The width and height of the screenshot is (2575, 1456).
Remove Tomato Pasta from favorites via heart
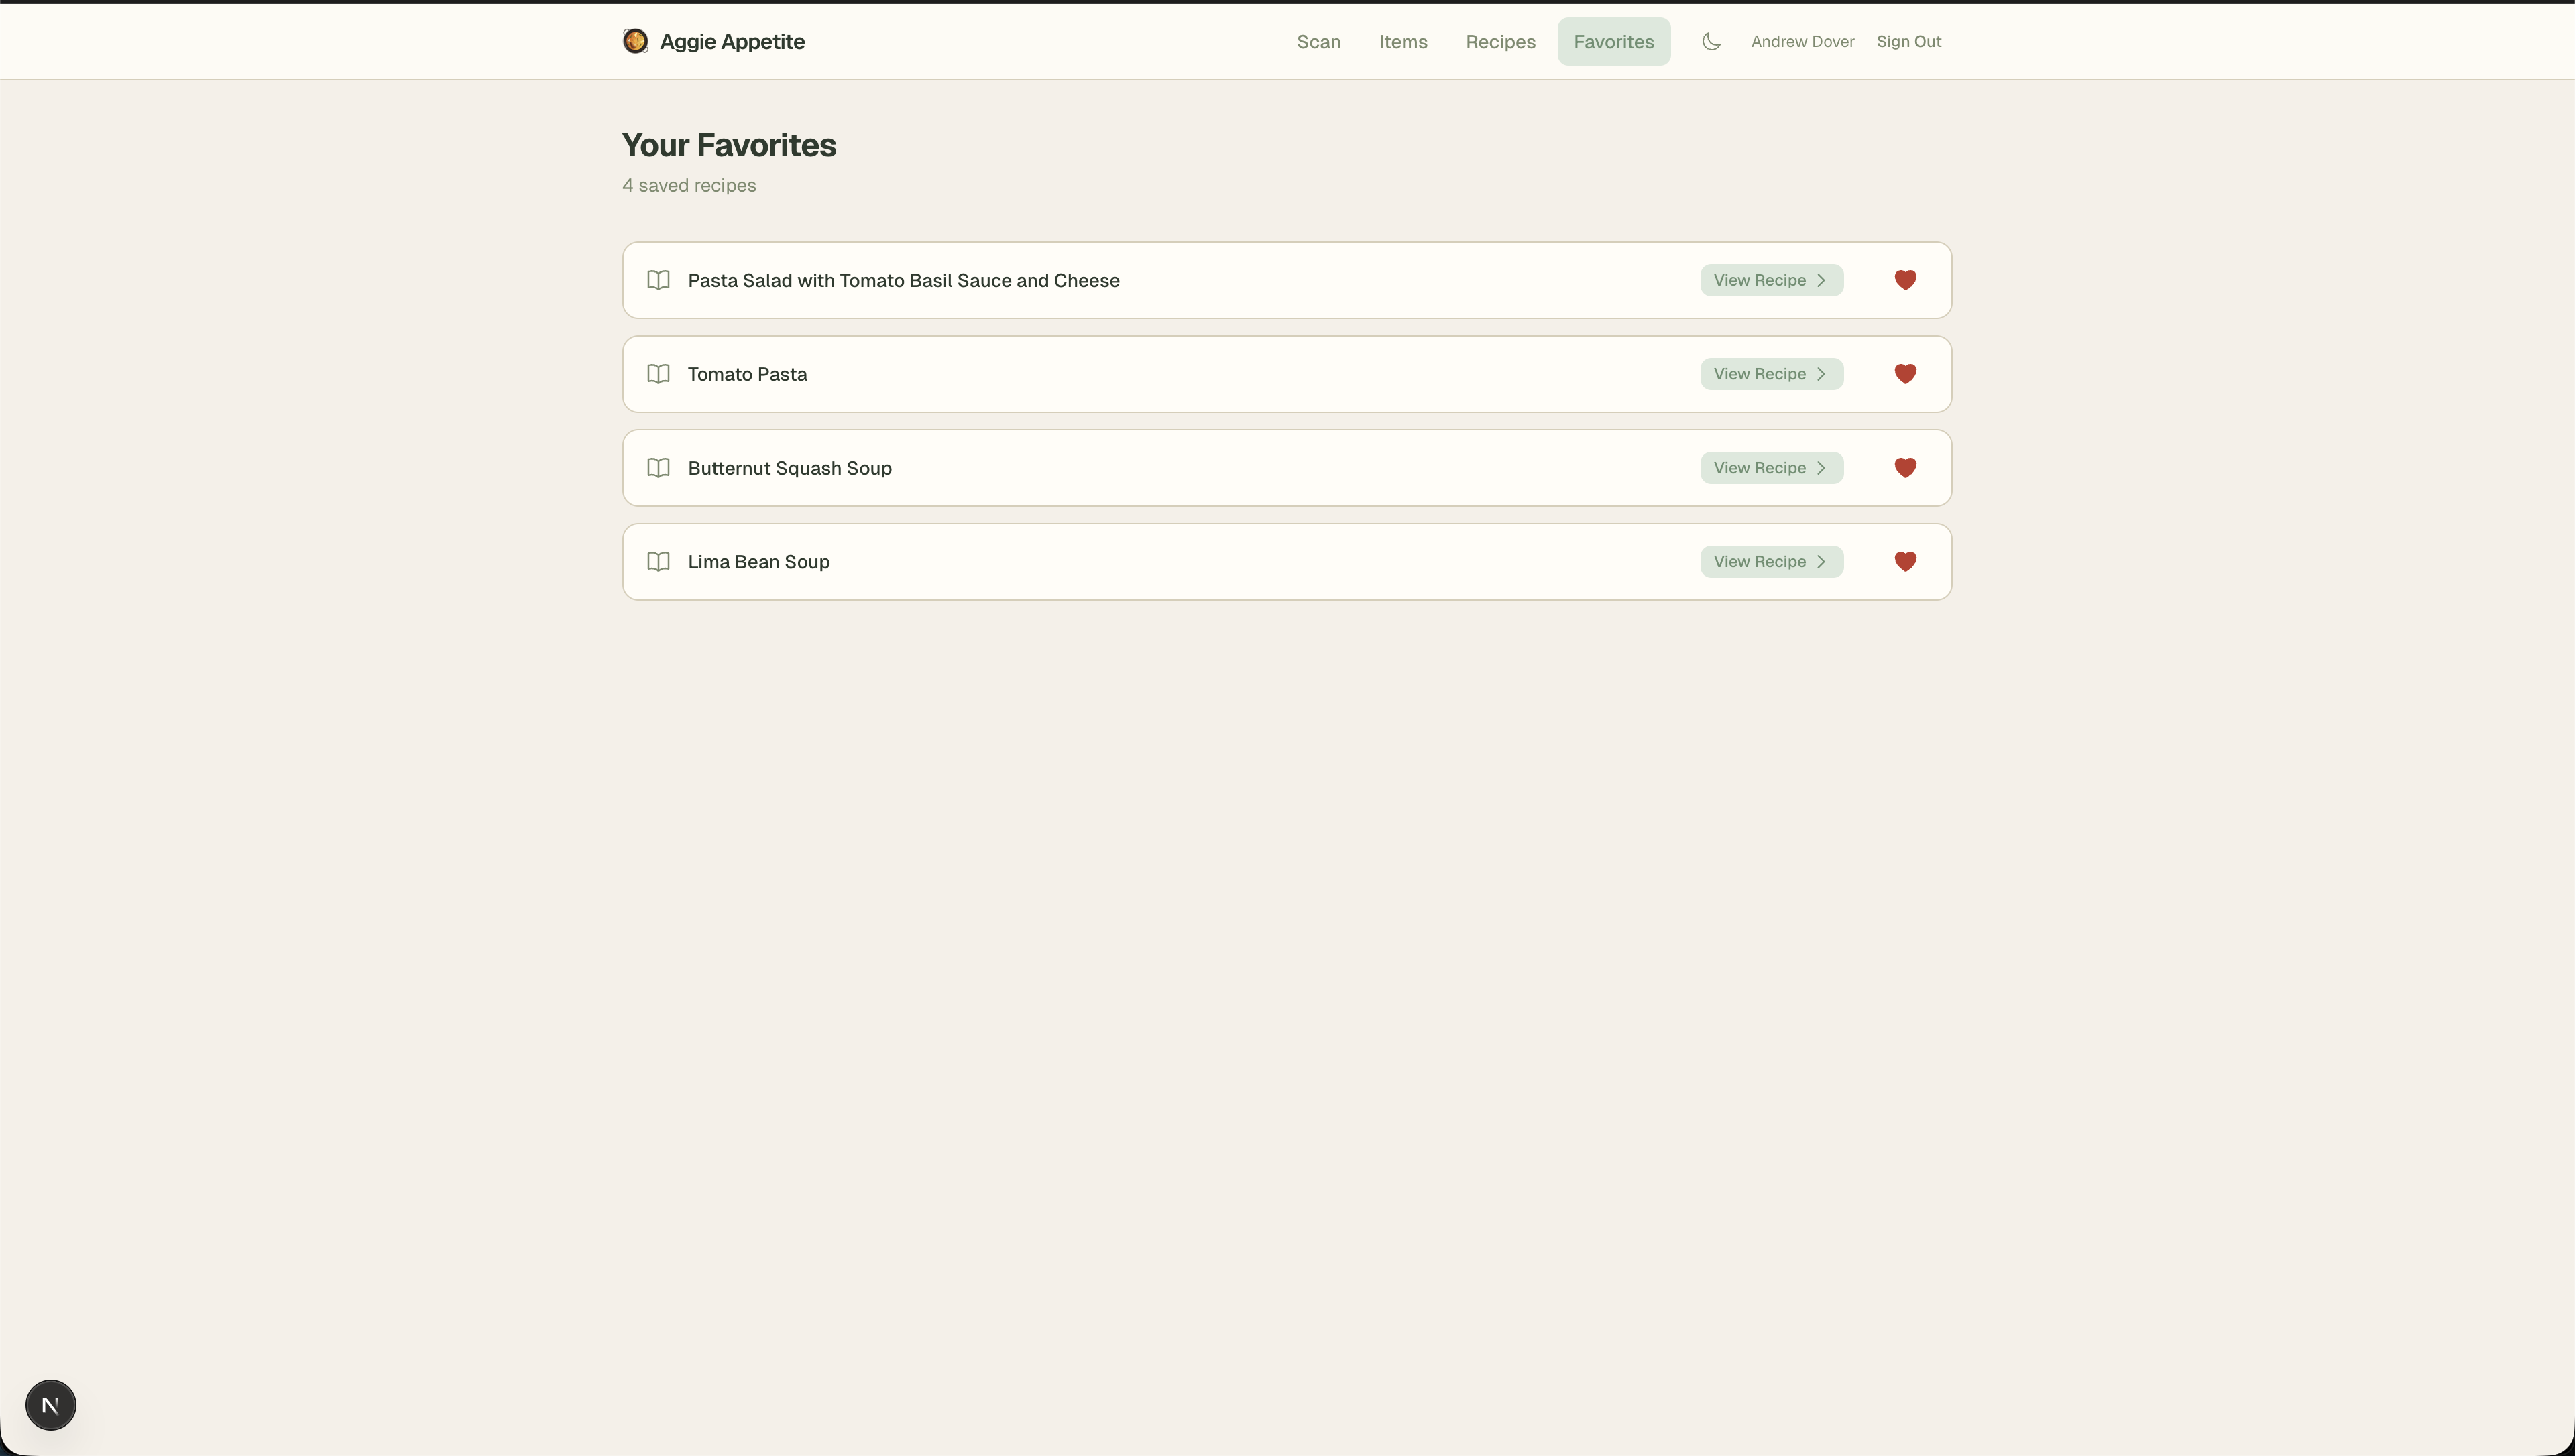point(1905,374)
